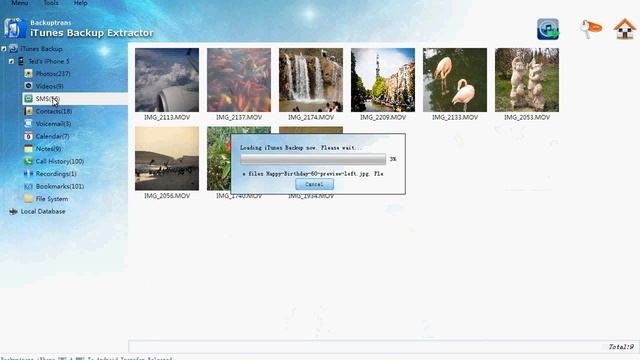Click the IMG_2133.MOV file name

(x=455, y=118)
